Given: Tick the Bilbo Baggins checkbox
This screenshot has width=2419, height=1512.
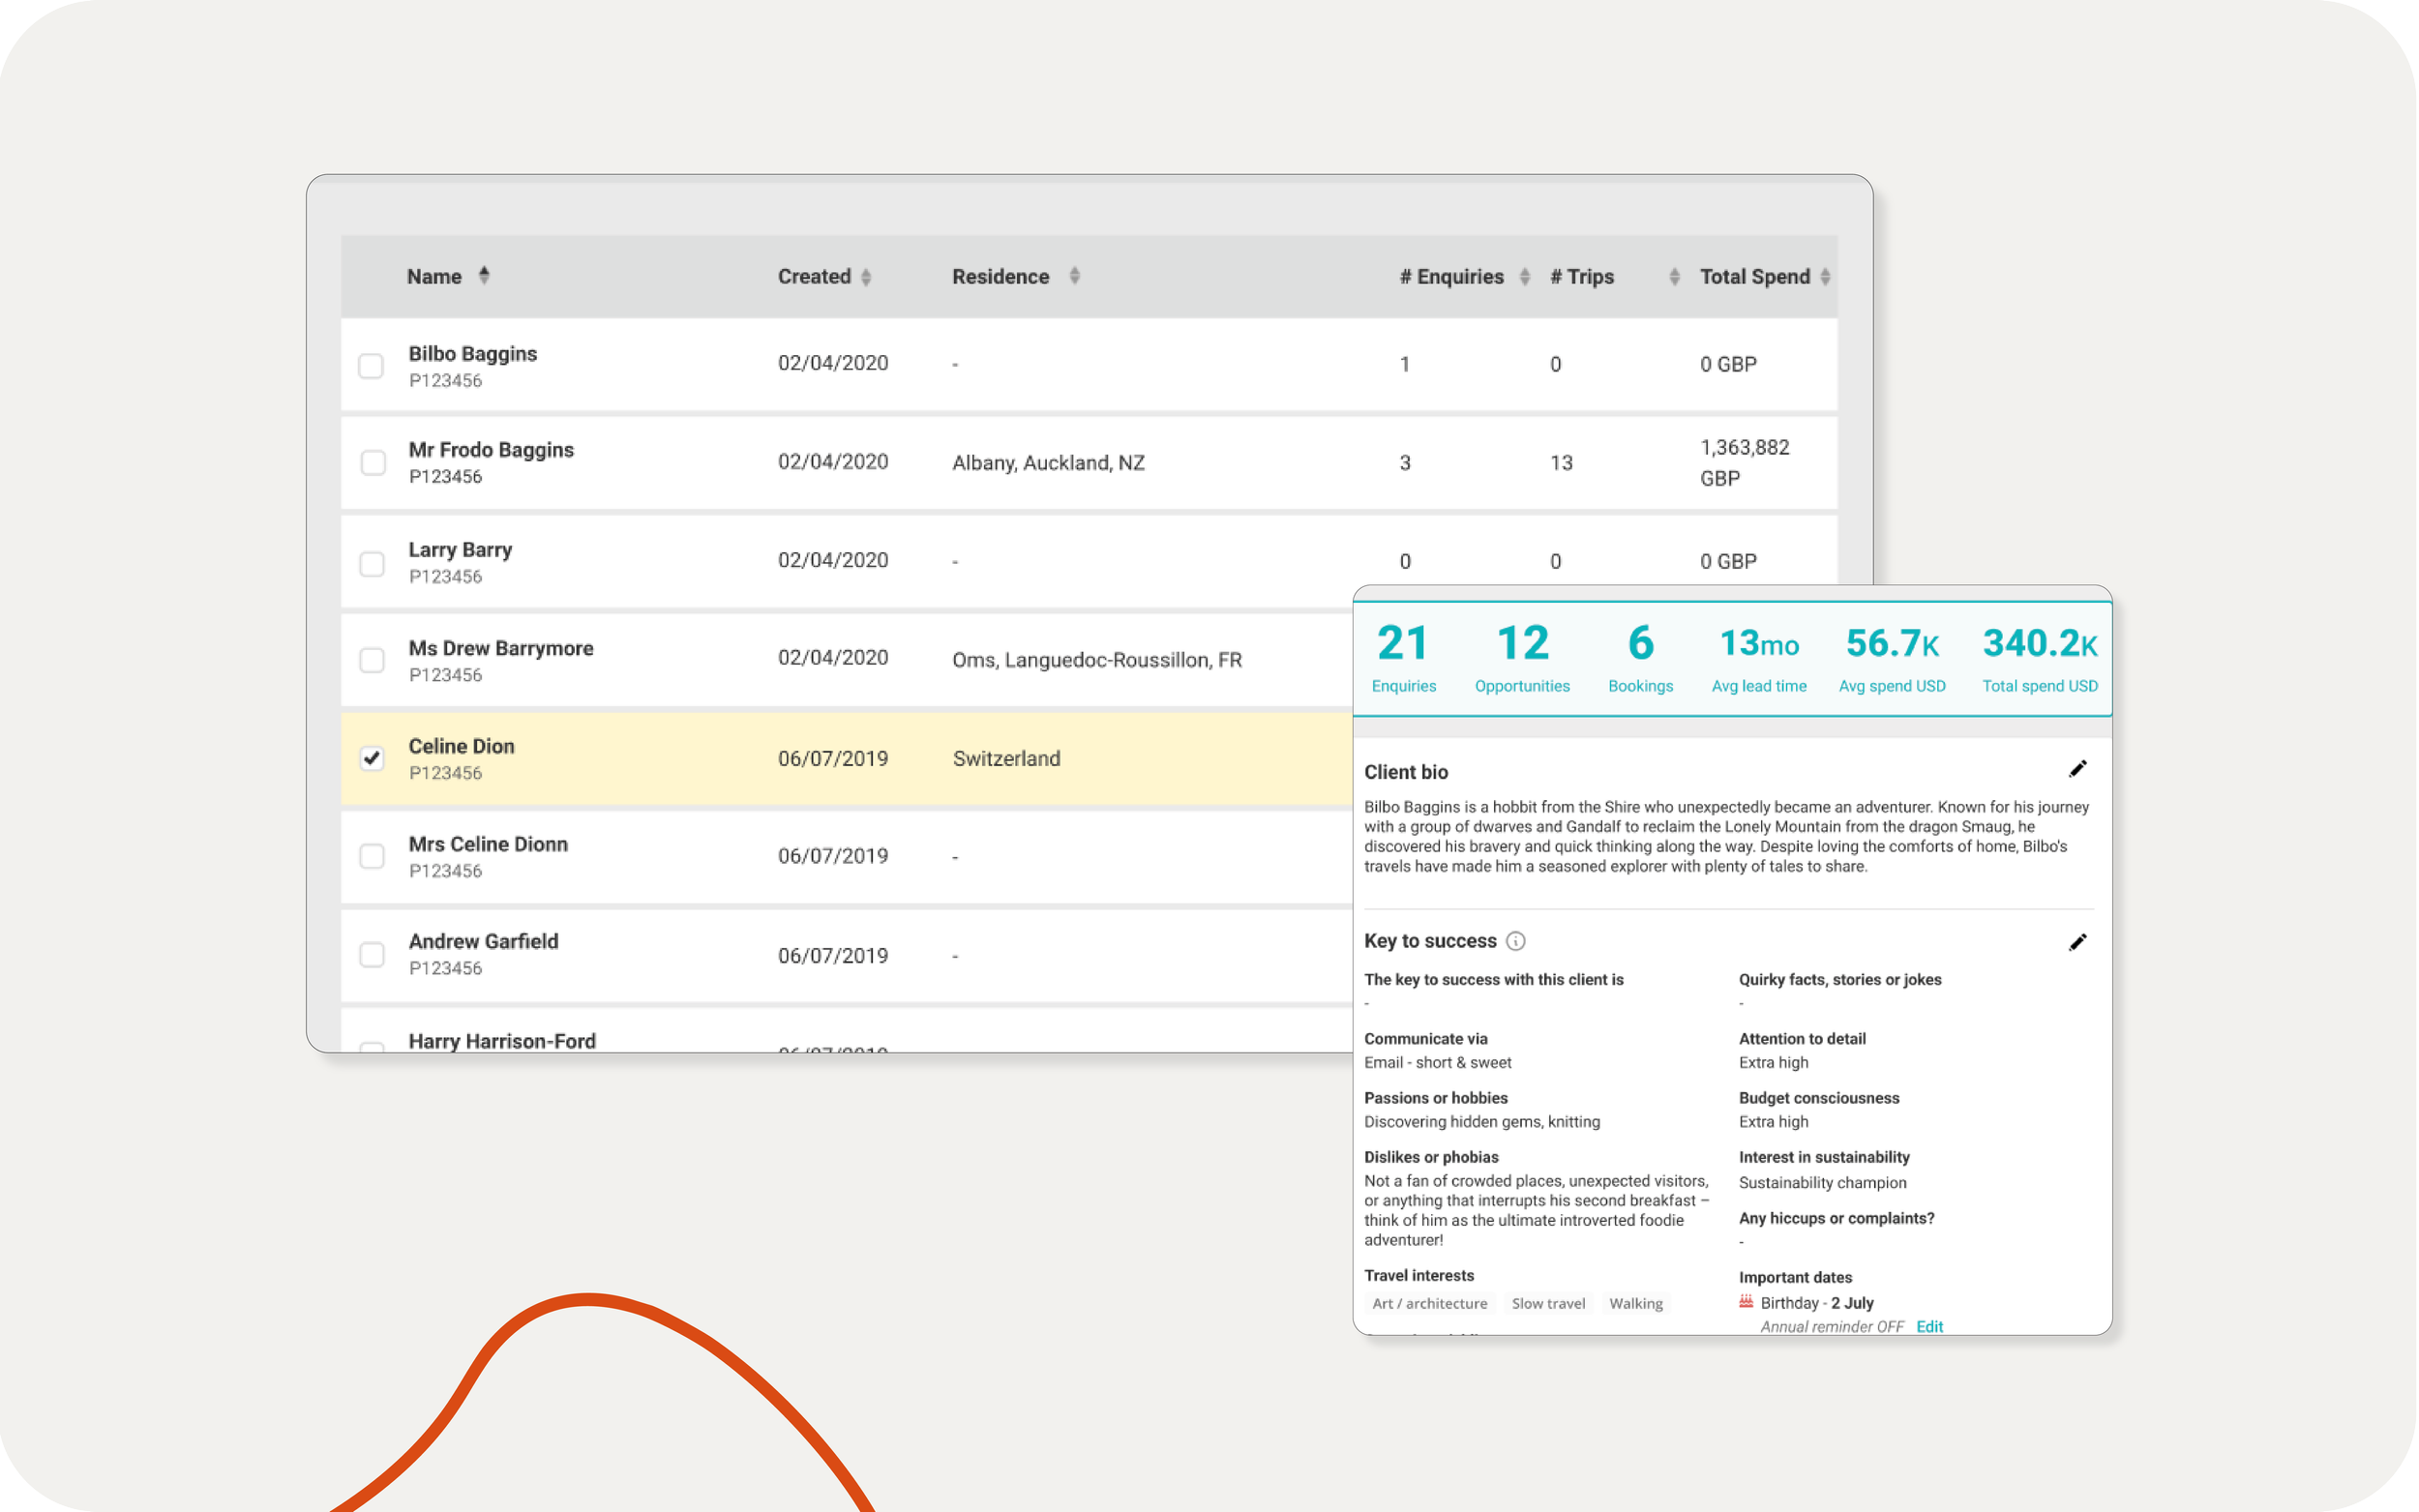Looking at the screenshot, I should (371, 366).
